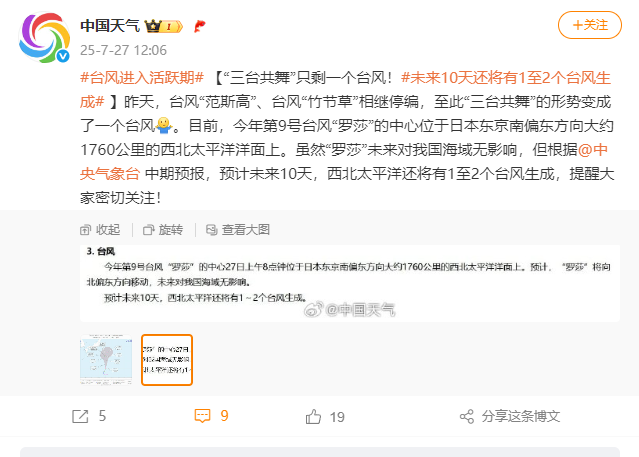Click the share icon for 分享这条博文
639x457 pixels.
tap(467, 417)
